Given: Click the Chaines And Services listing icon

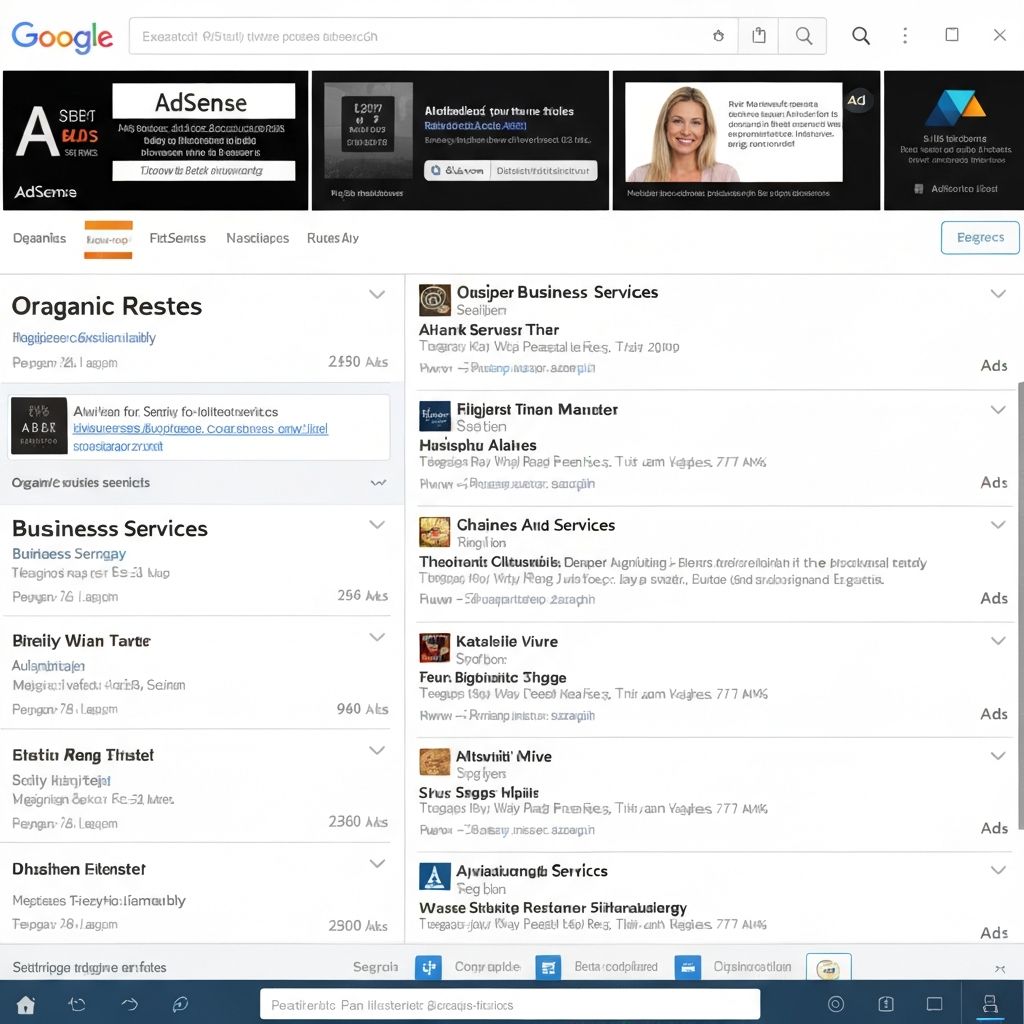Looking at the screenshot, I should pos(435,531).
